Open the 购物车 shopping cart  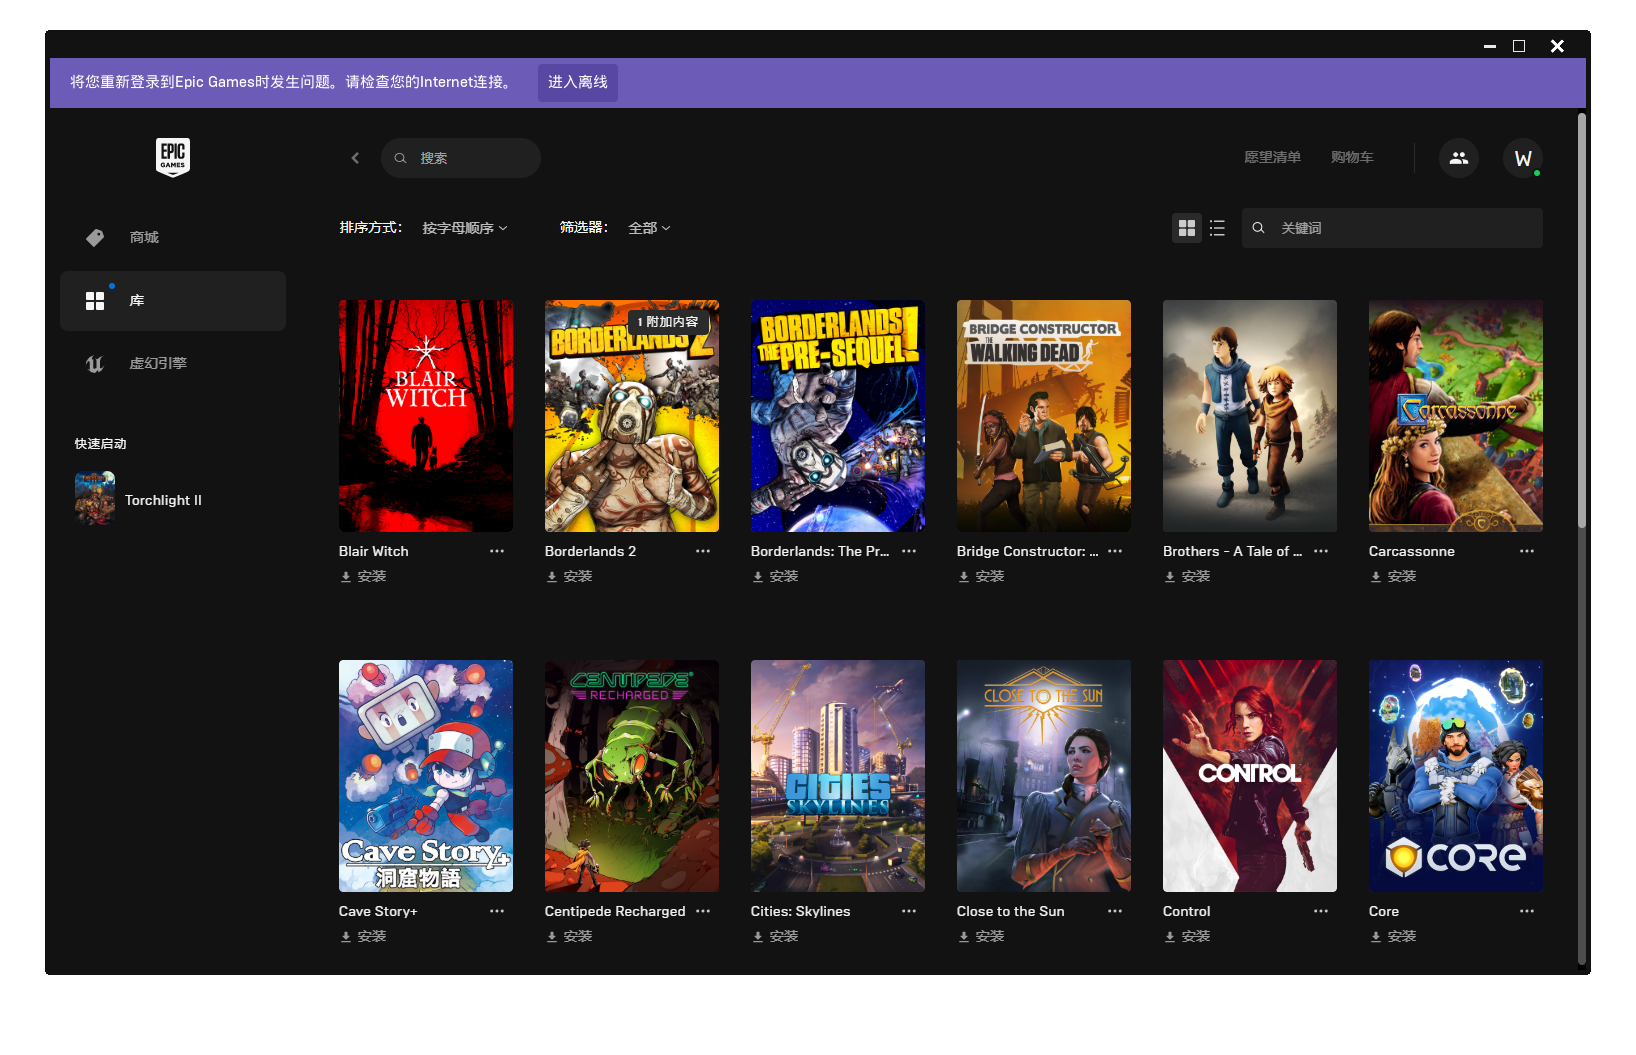(1352, 157)
